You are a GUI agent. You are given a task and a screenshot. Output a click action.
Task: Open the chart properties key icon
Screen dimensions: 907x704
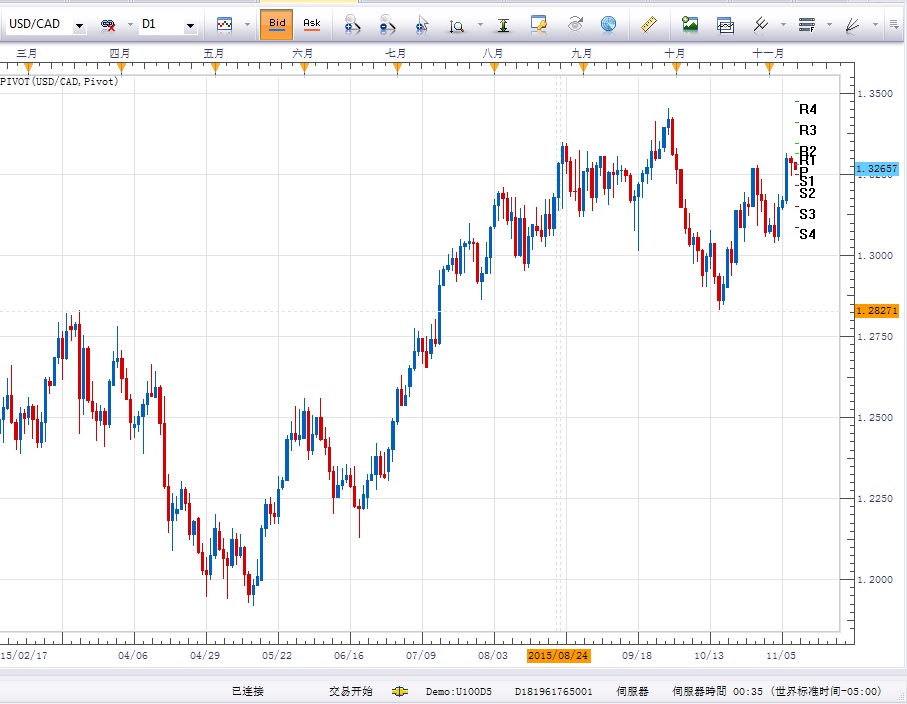tap(539, 24)
